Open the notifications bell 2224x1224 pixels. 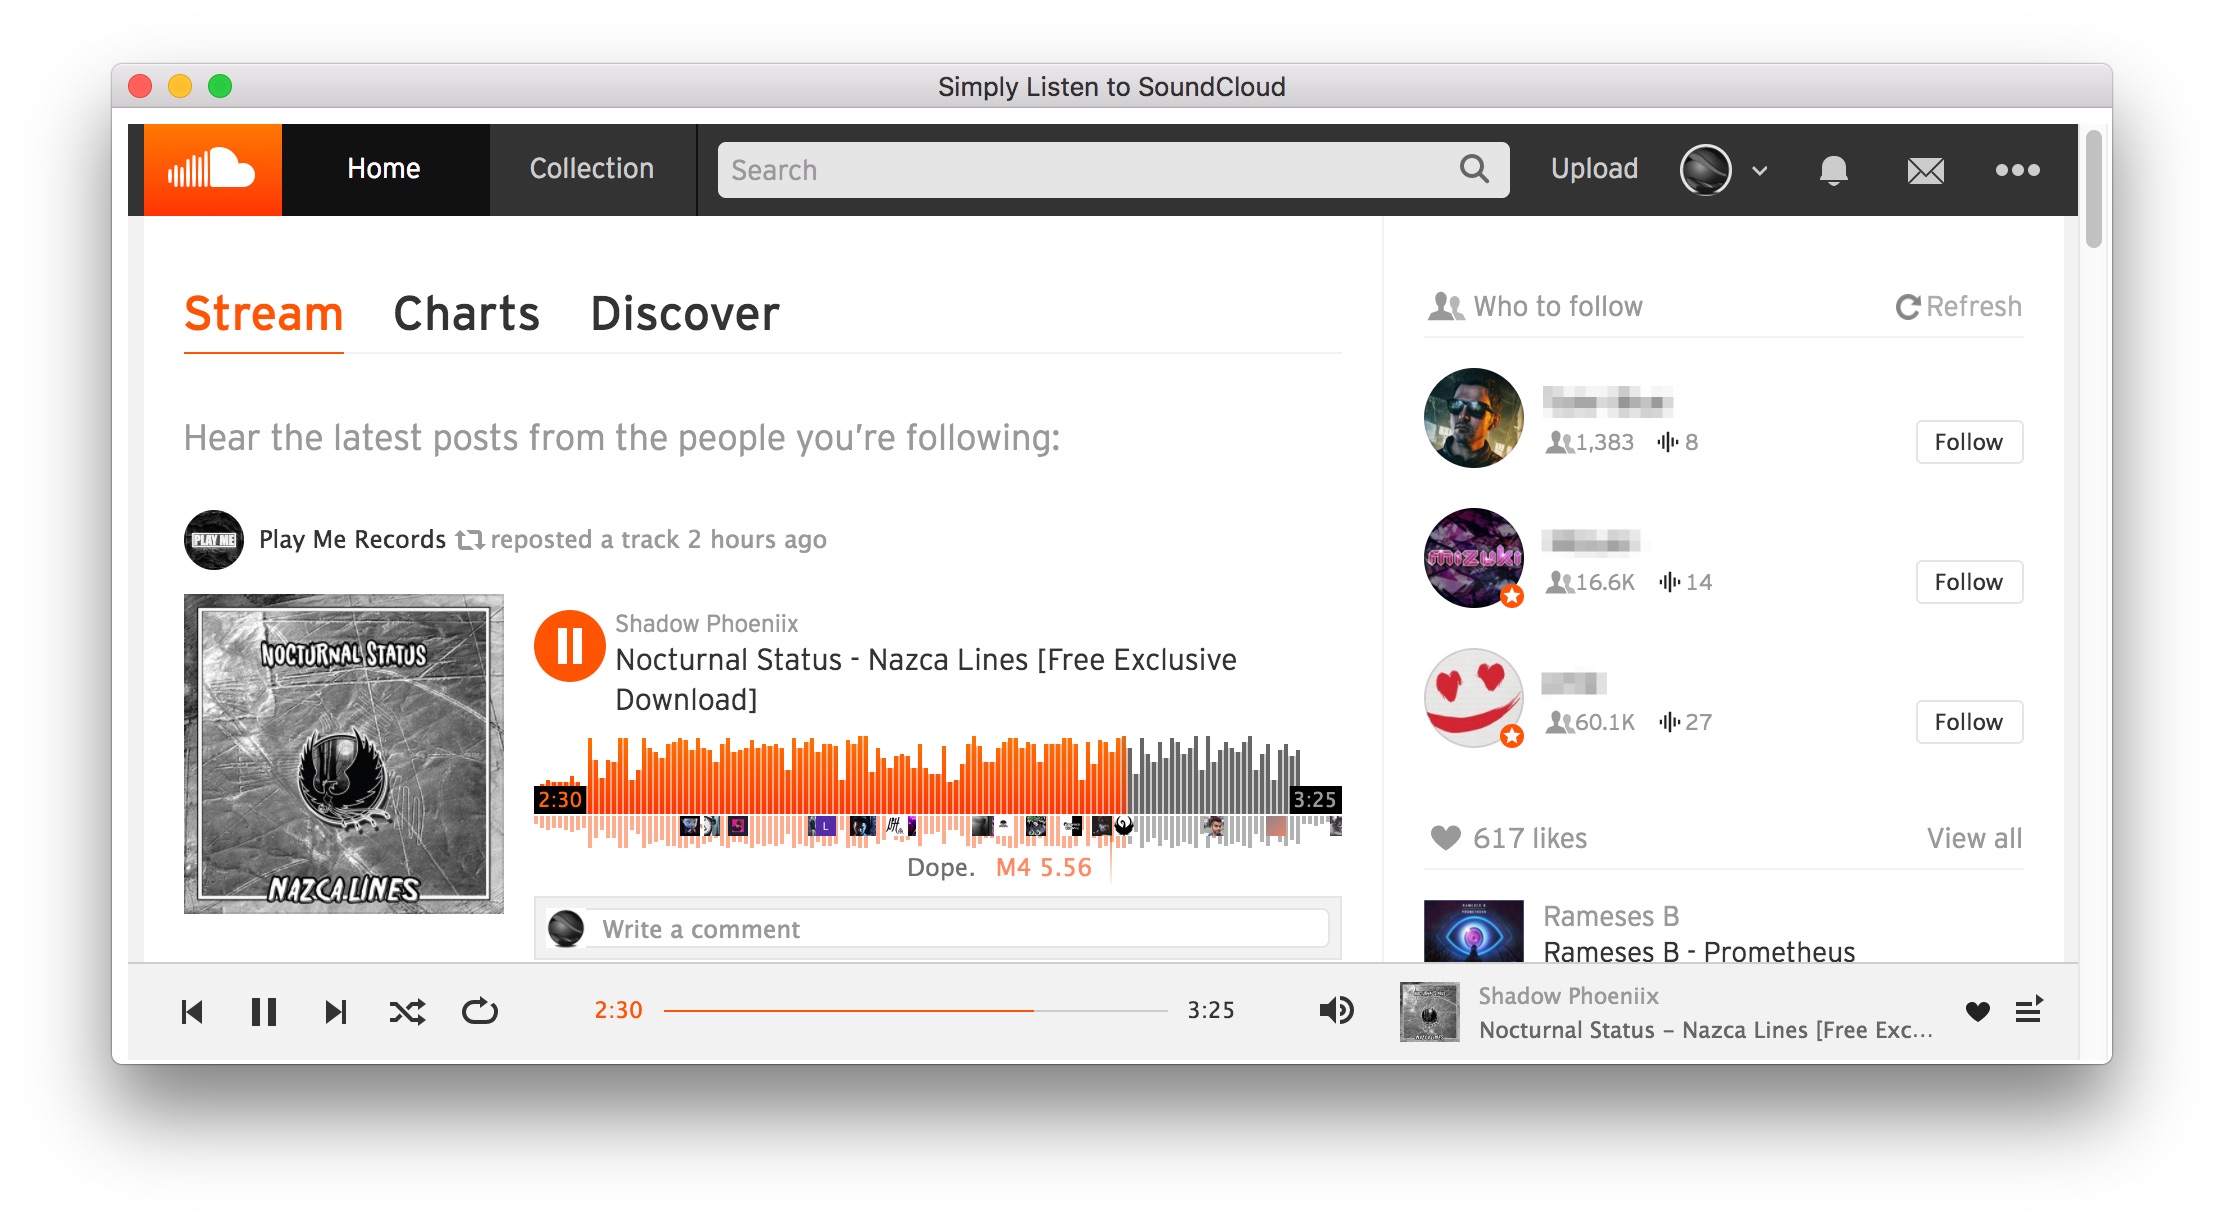coord(1833,170)
